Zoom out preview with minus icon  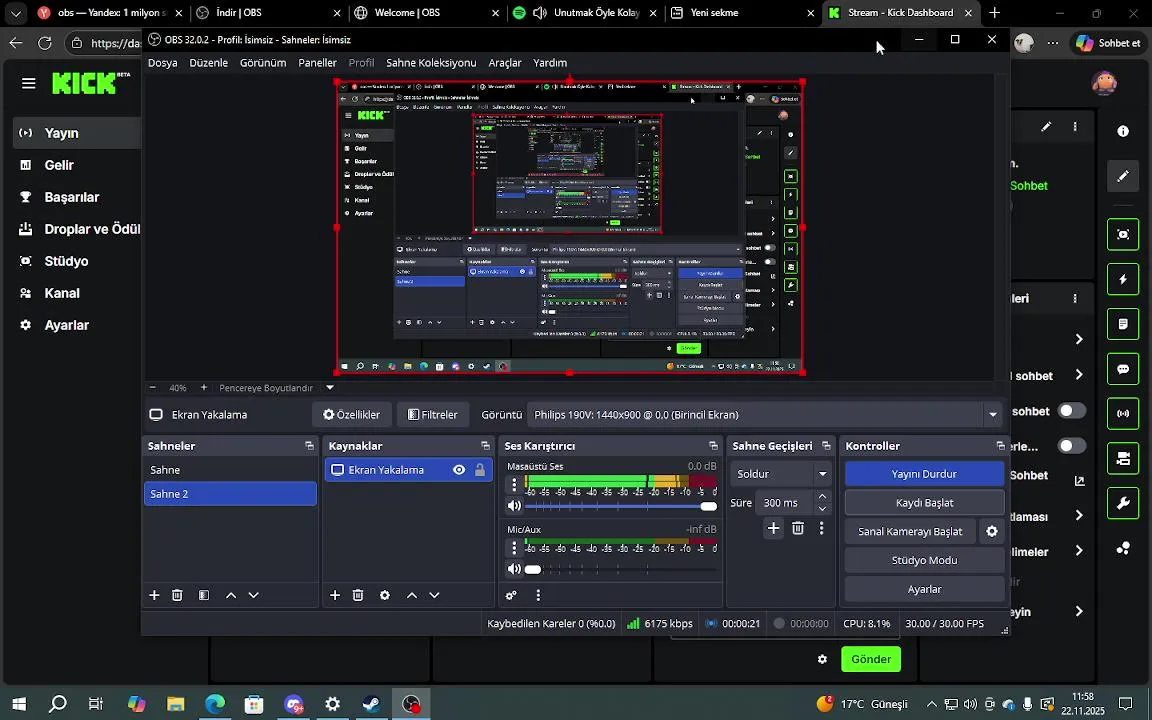coord(153,387)
